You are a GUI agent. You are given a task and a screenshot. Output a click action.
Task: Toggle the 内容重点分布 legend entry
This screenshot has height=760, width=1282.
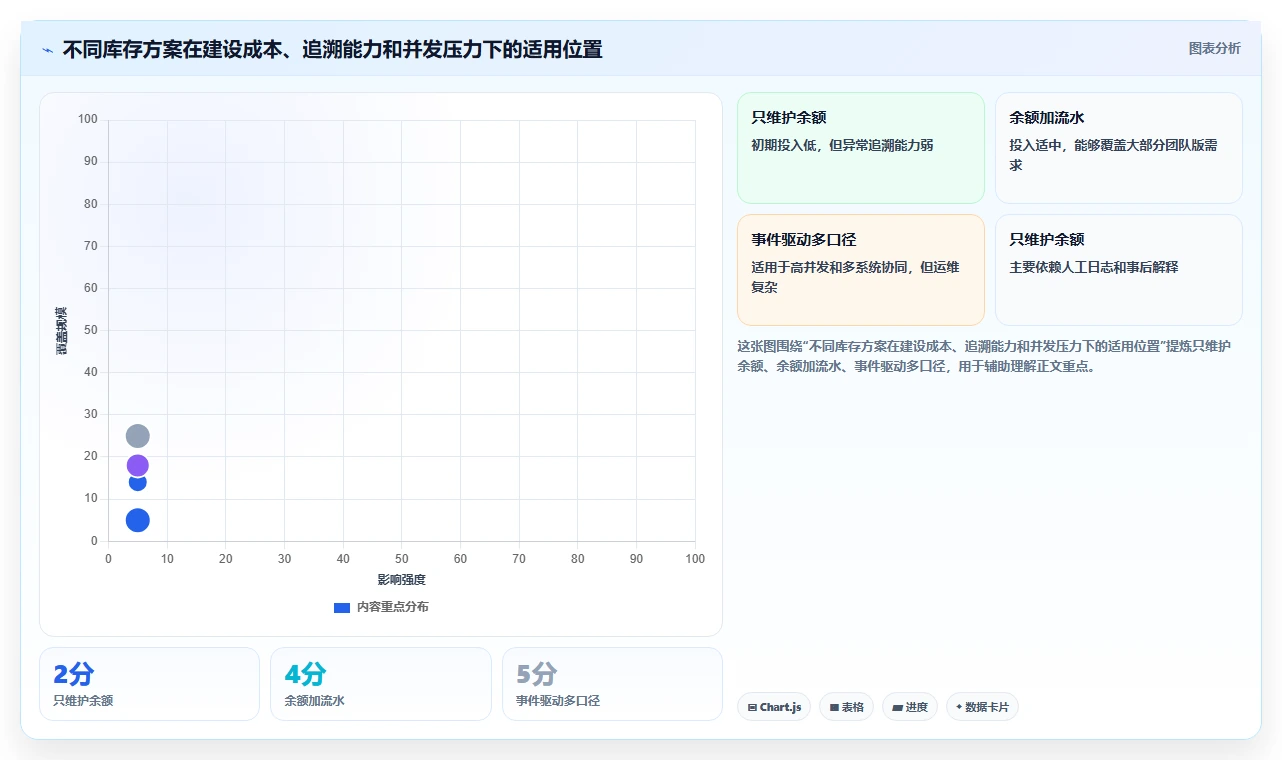[381, 607]
